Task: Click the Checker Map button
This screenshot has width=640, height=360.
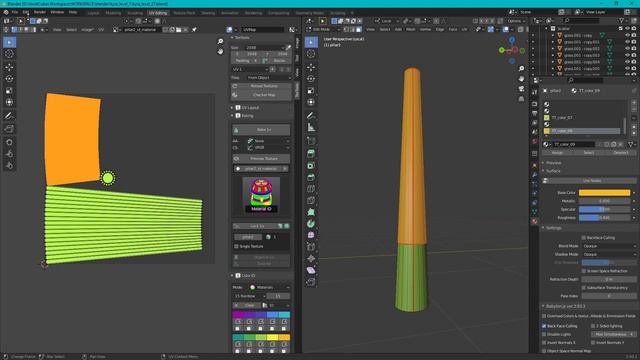Action: click(261, 95)
